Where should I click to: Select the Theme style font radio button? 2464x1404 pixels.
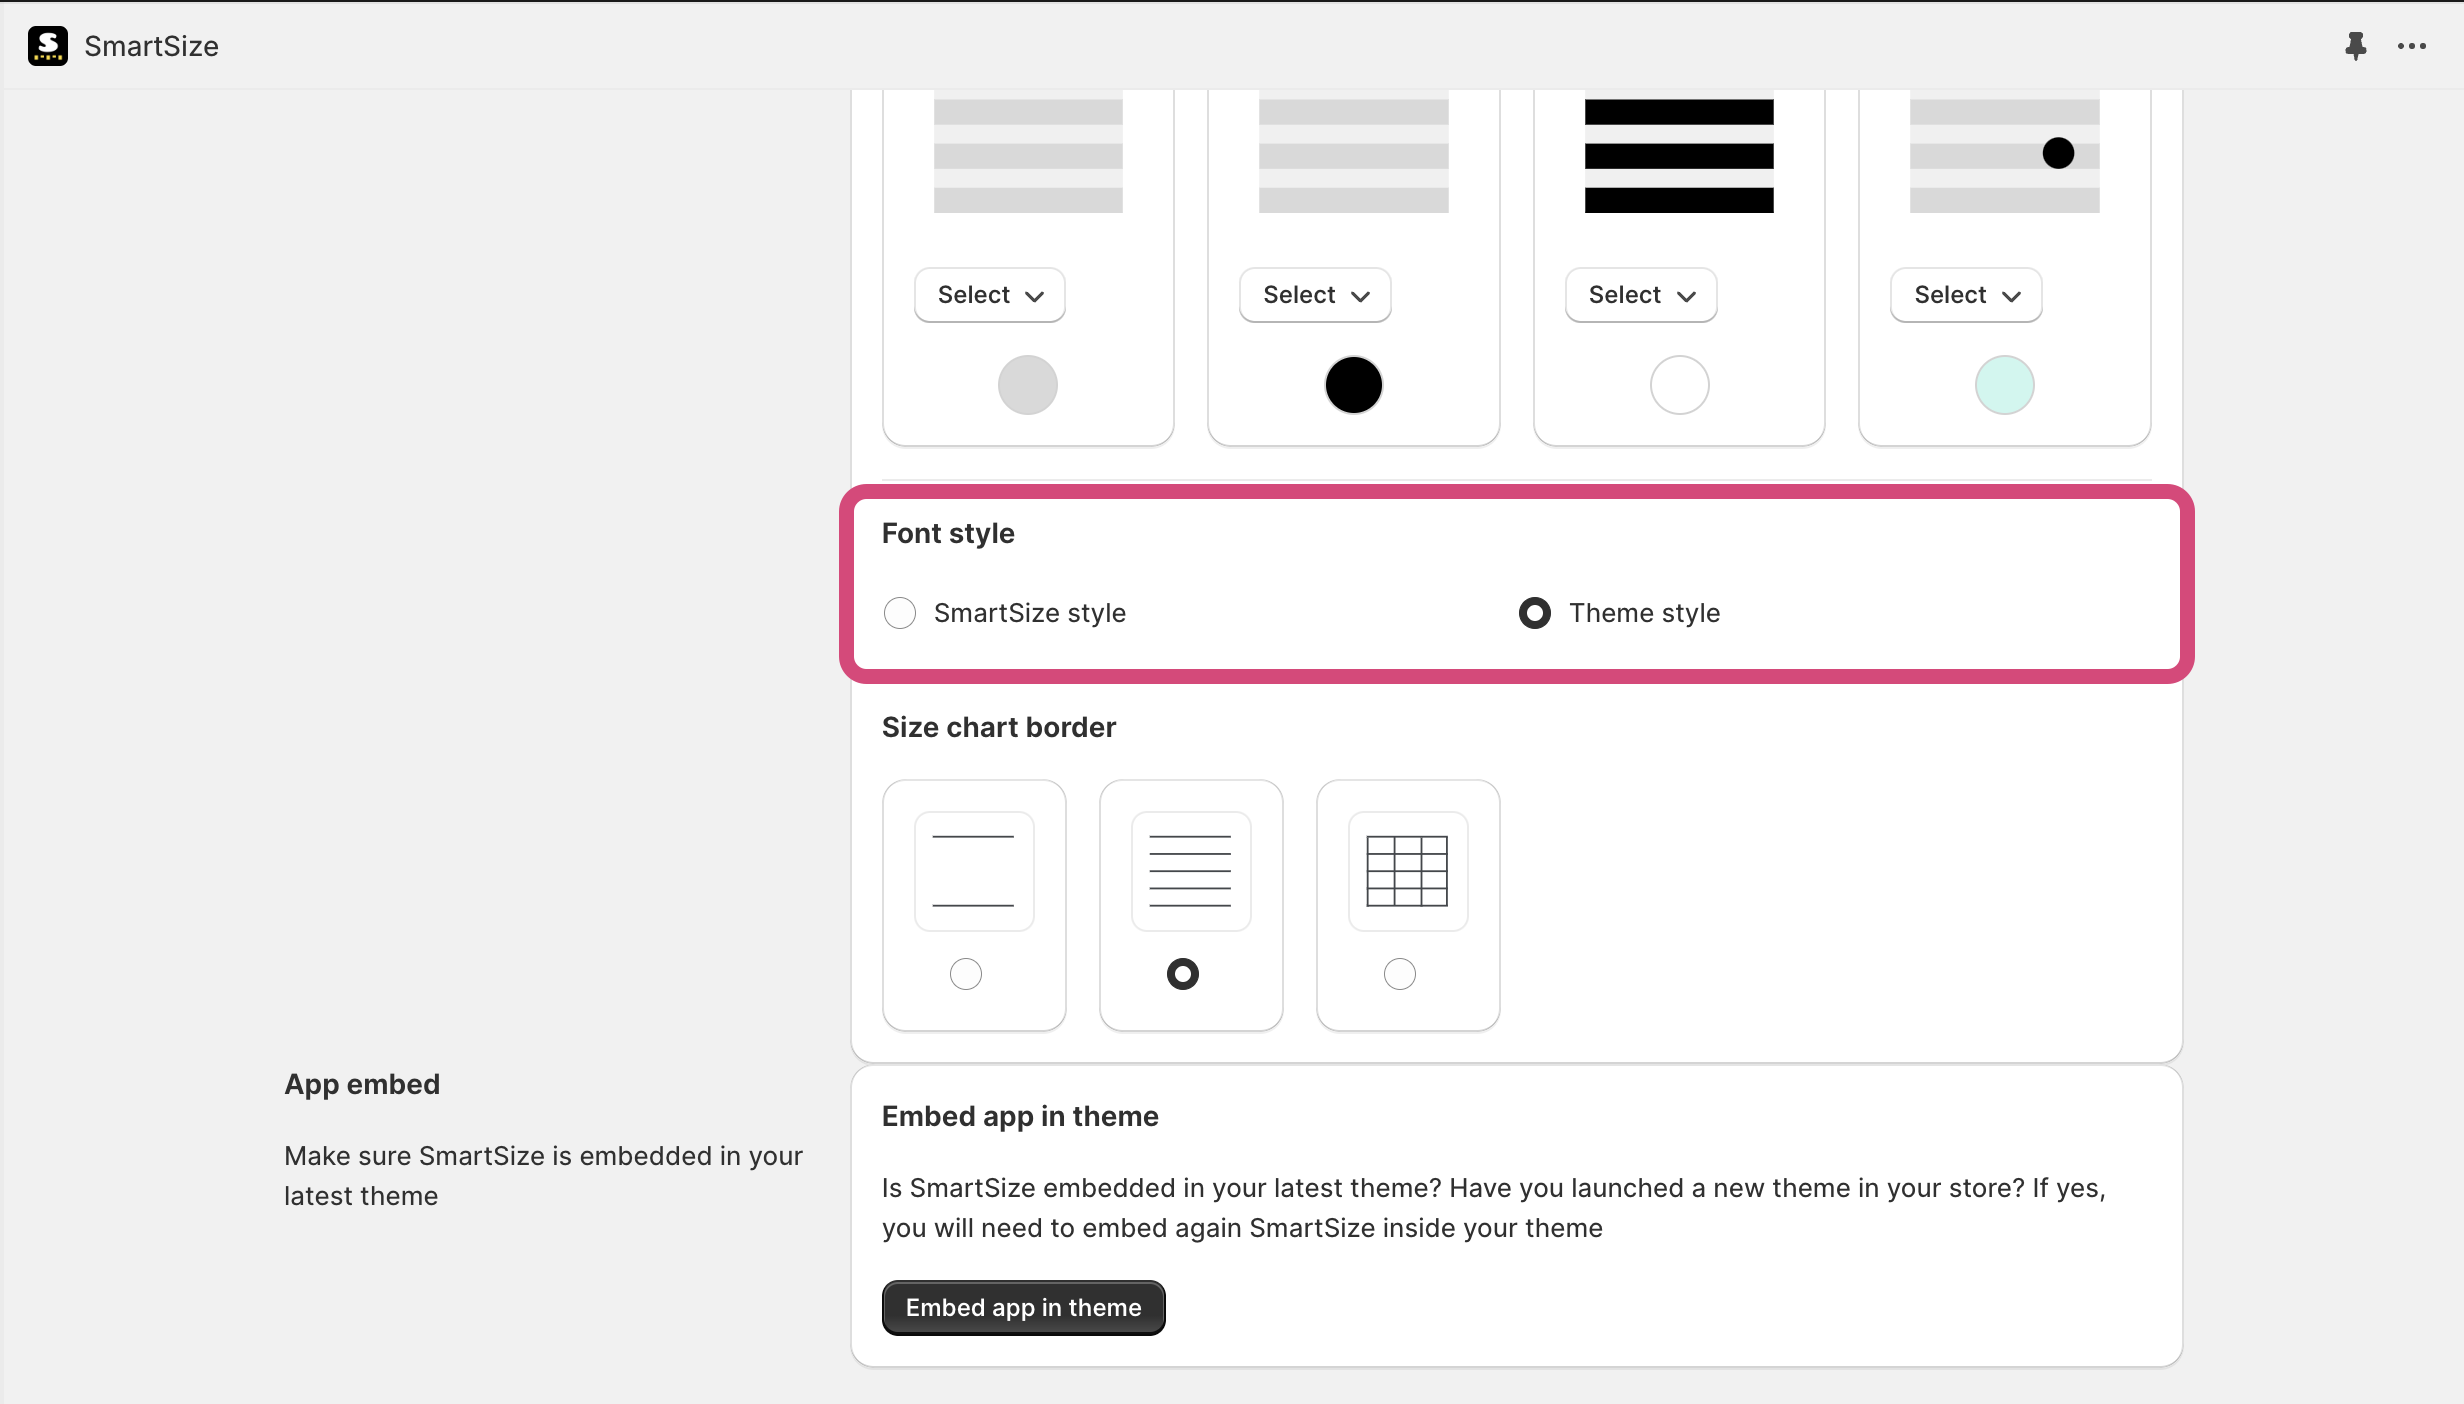point(1535,613)
